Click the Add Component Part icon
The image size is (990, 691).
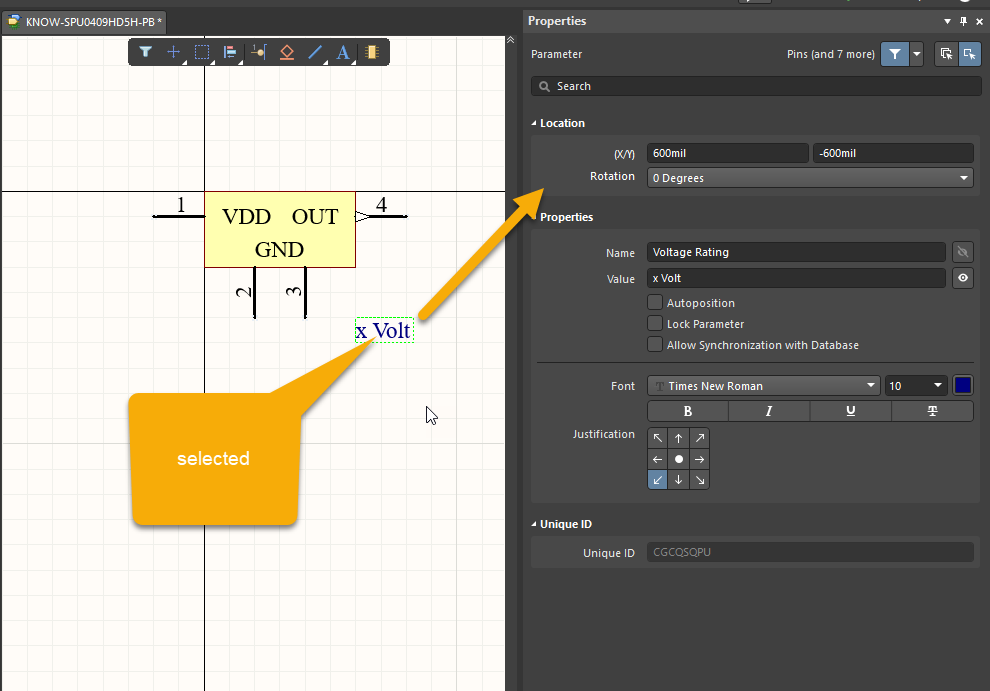372,52
